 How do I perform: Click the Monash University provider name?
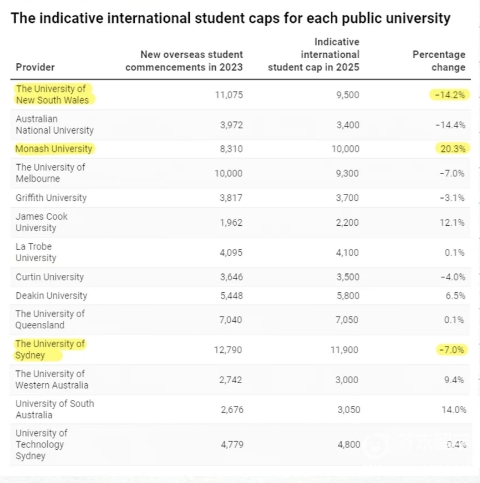click(x=54, y=149)
